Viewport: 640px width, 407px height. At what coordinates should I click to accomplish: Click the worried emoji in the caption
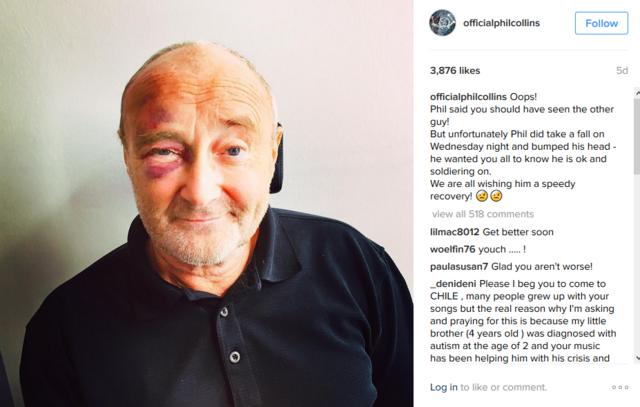coord(482,196)
